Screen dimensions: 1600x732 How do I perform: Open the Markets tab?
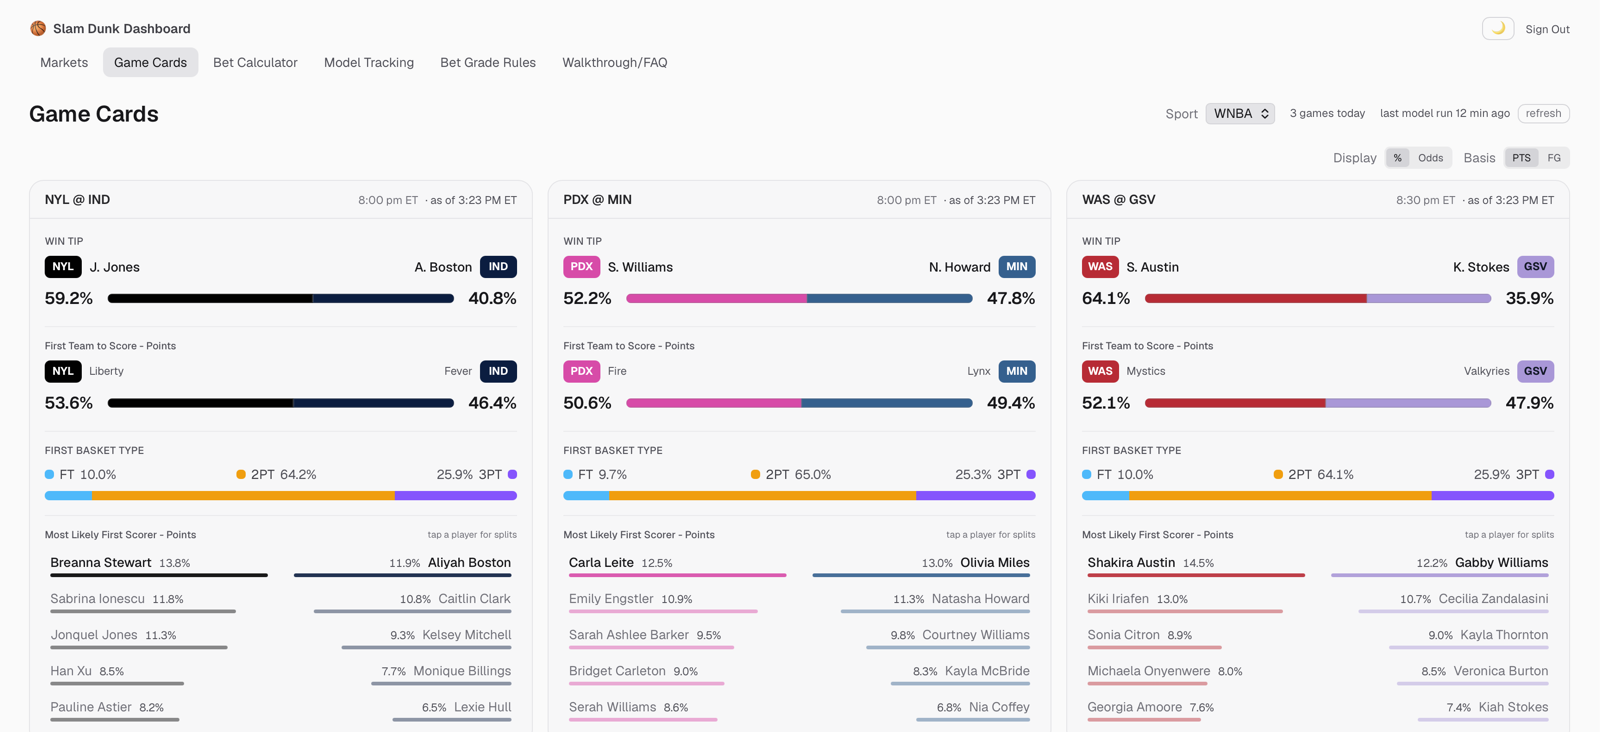click(64, 62)
